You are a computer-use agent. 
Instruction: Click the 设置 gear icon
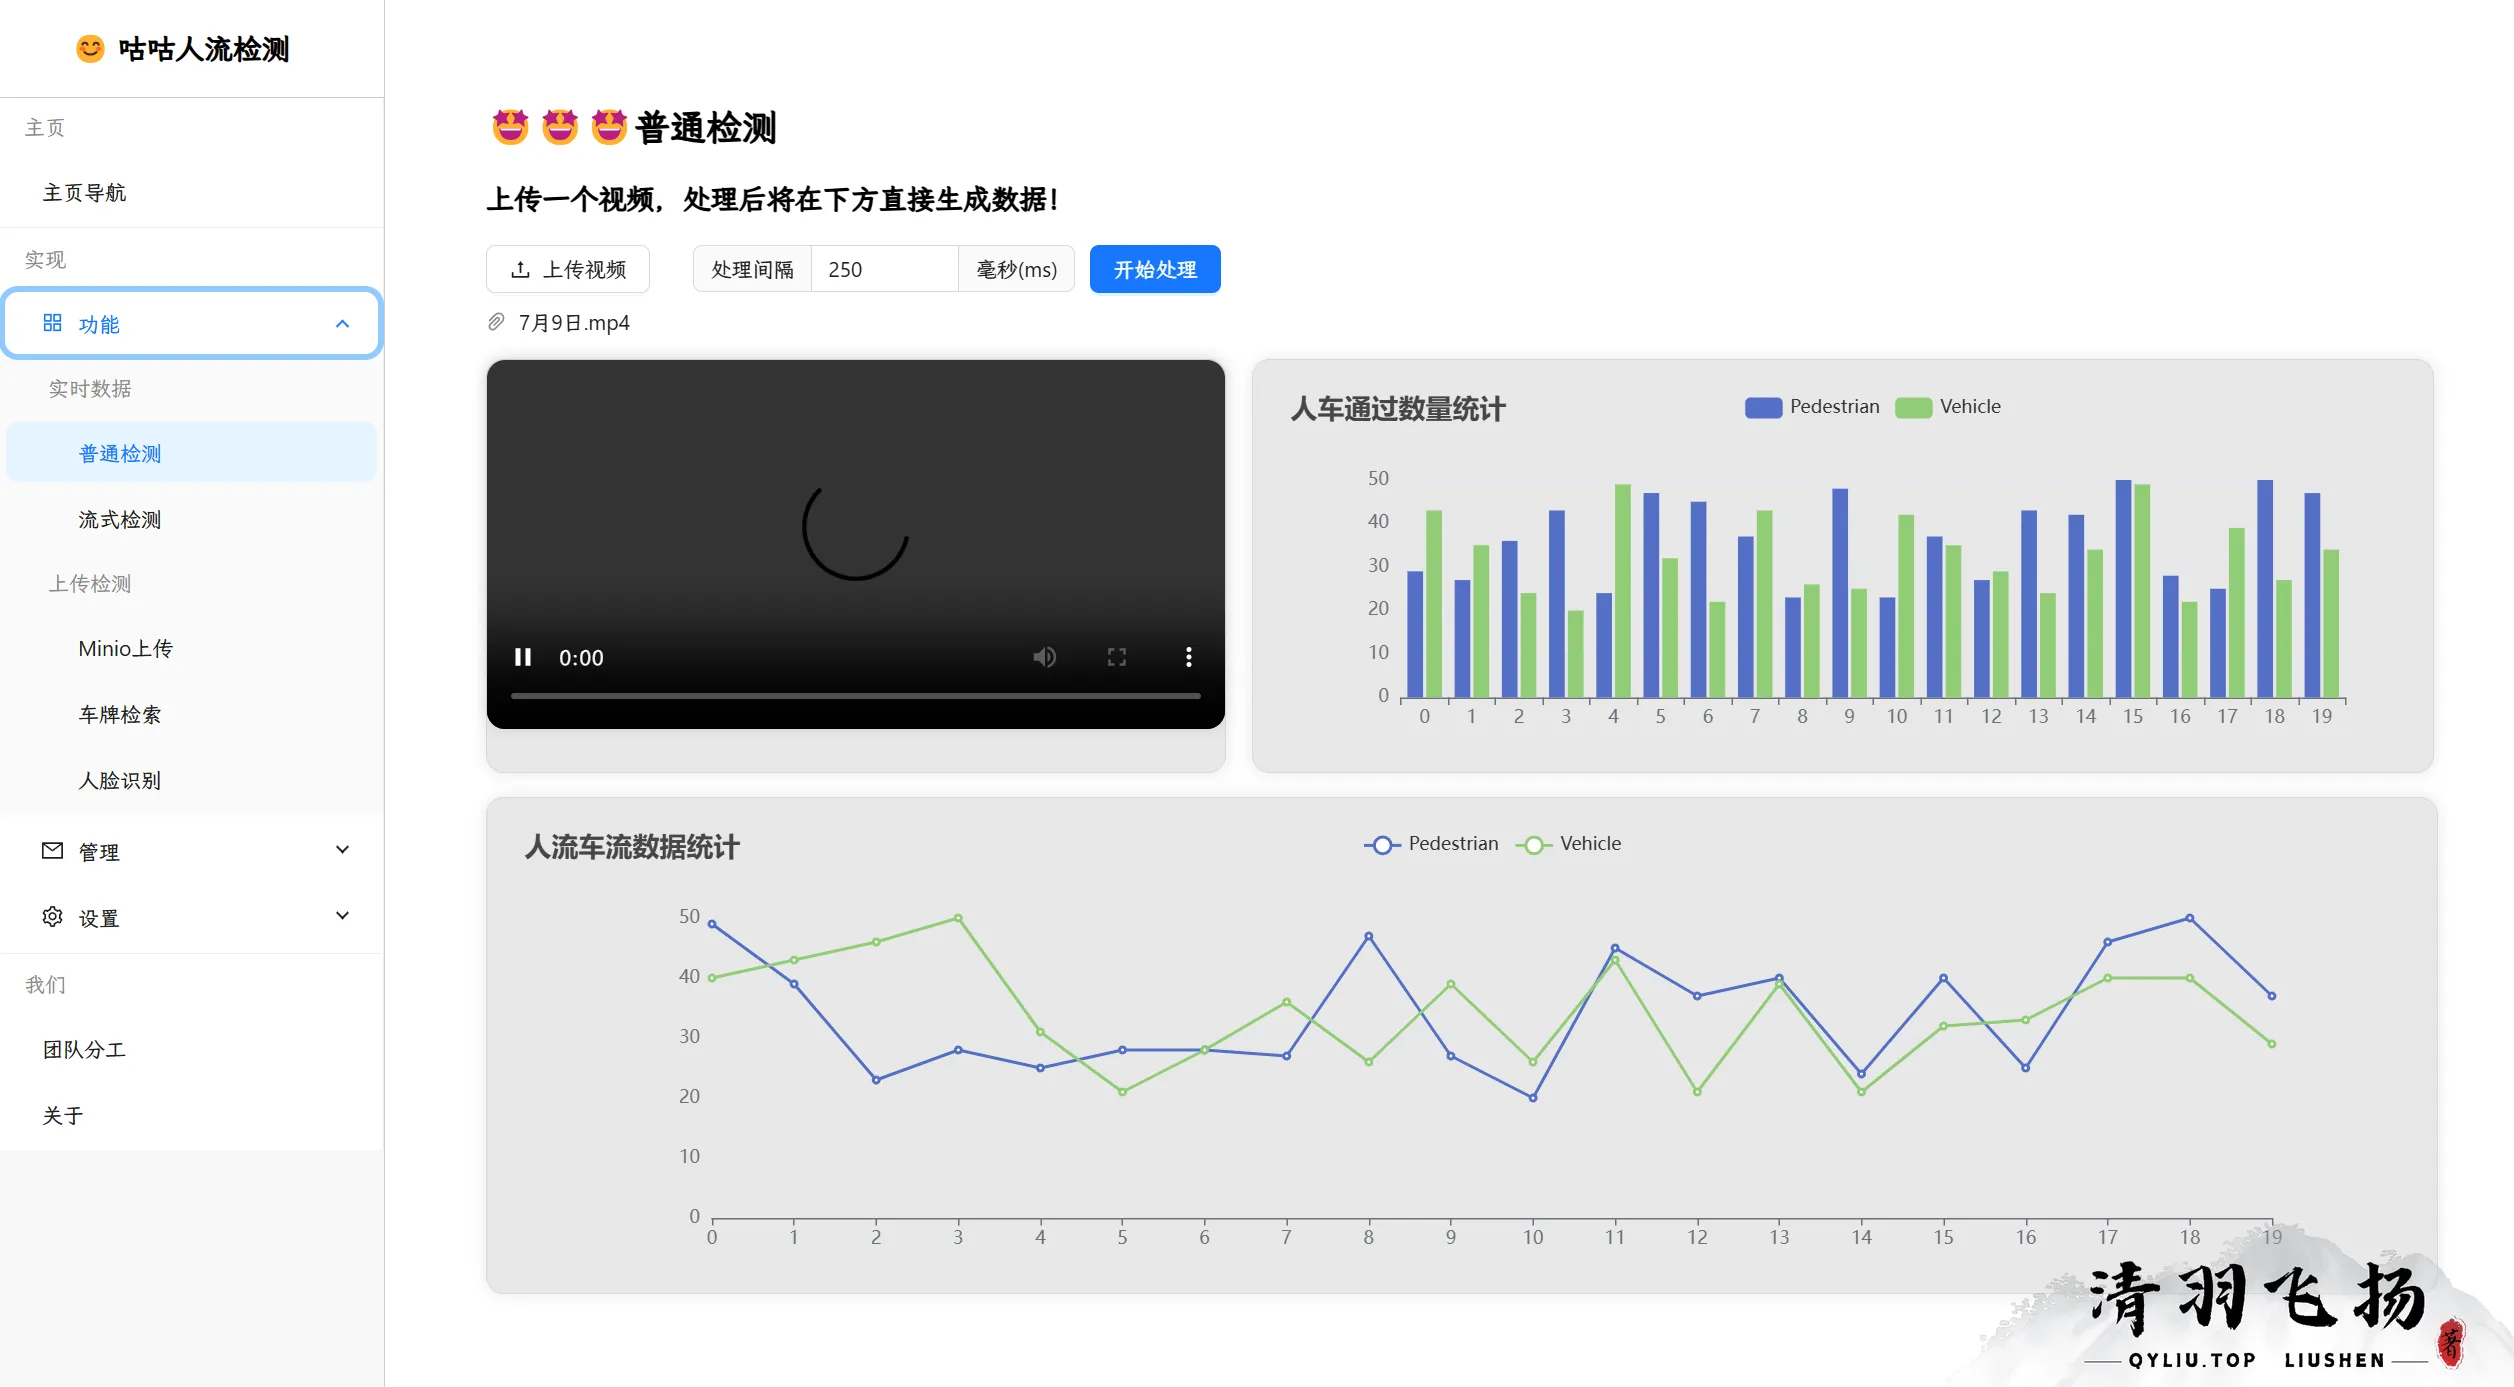point(52,917)
